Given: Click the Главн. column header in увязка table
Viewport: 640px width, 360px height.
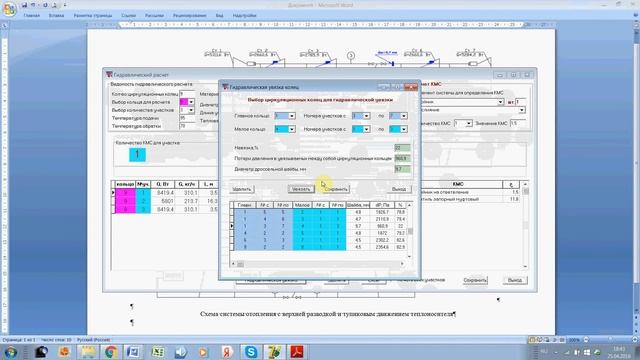Looking at the screenshot, I should point(244,205).
